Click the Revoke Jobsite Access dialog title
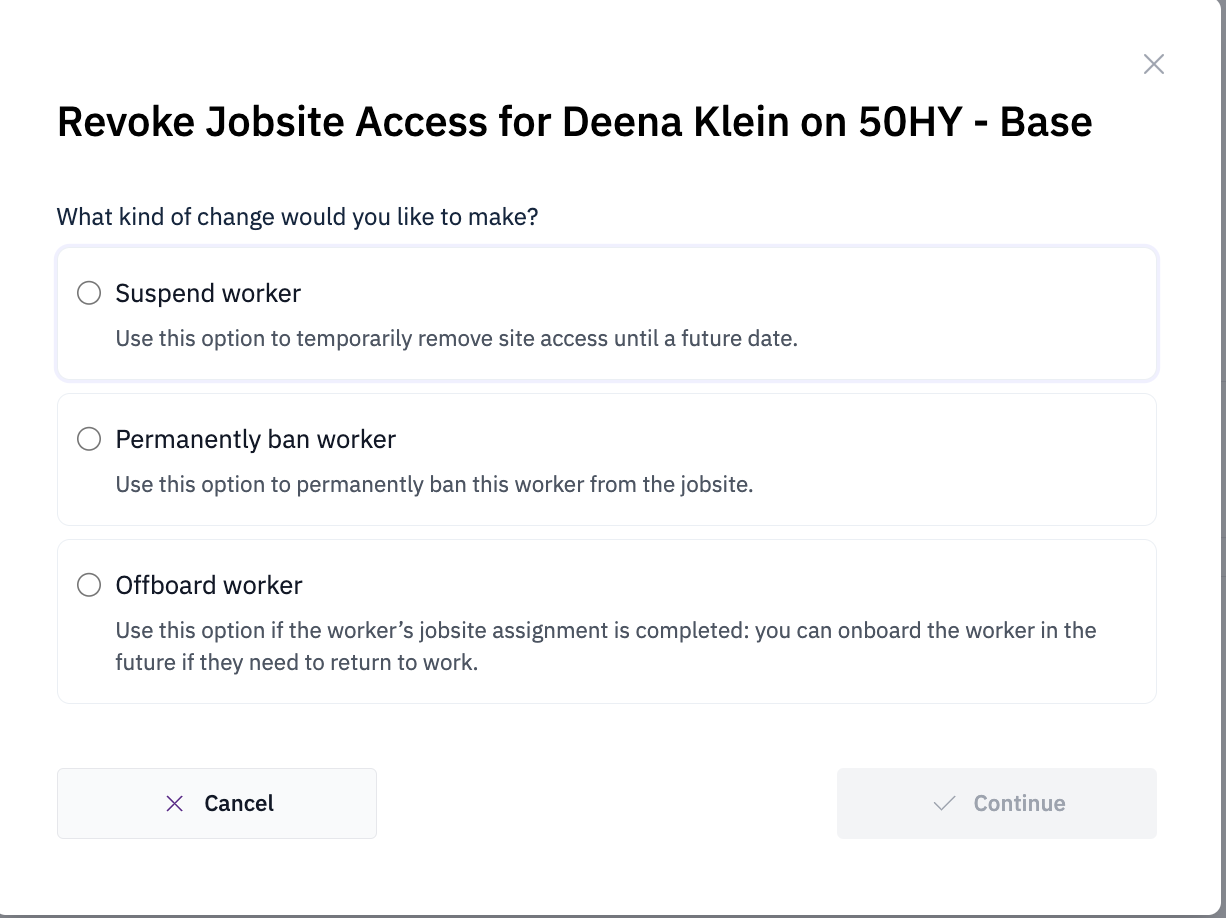This screenshot has width=1226, height=918. pos(575,121)
